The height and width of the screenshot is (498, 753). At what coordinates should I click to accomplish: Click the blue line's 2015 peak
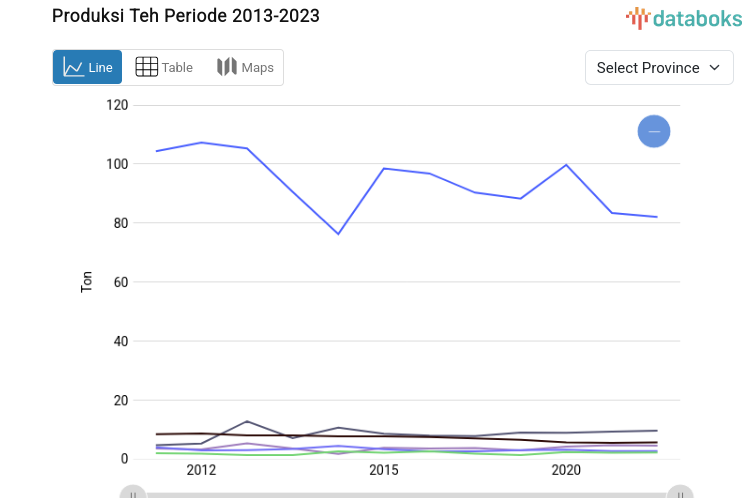(384, 168)
